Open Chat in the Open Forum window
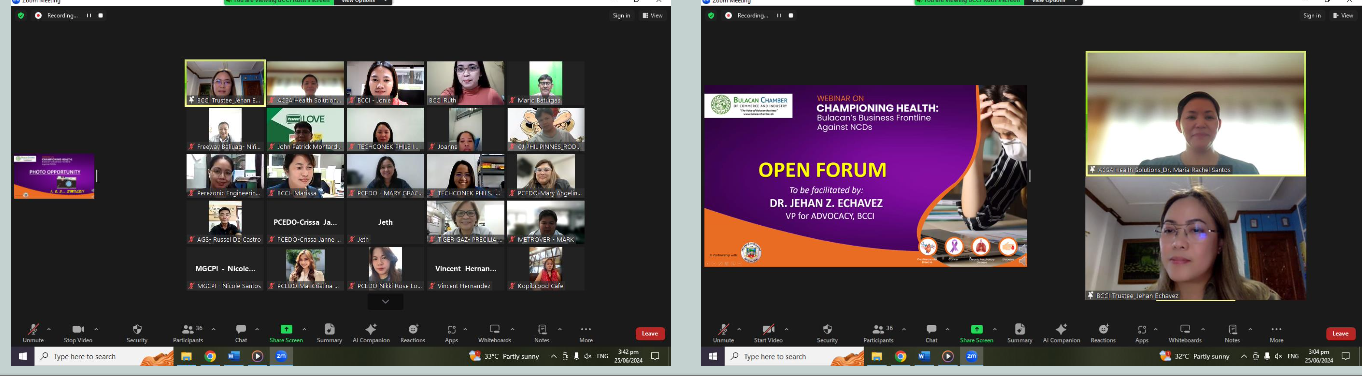1362x376 pixels. 930,329
